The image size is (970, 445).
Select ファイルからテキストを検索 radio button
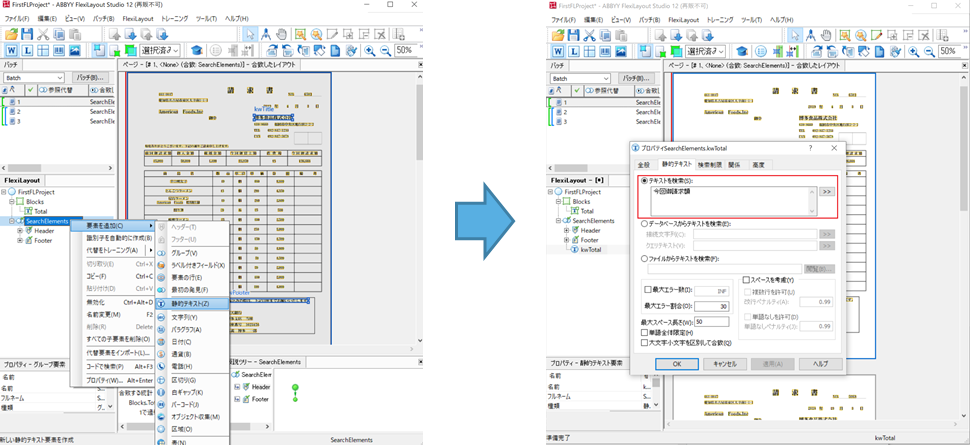645,258
